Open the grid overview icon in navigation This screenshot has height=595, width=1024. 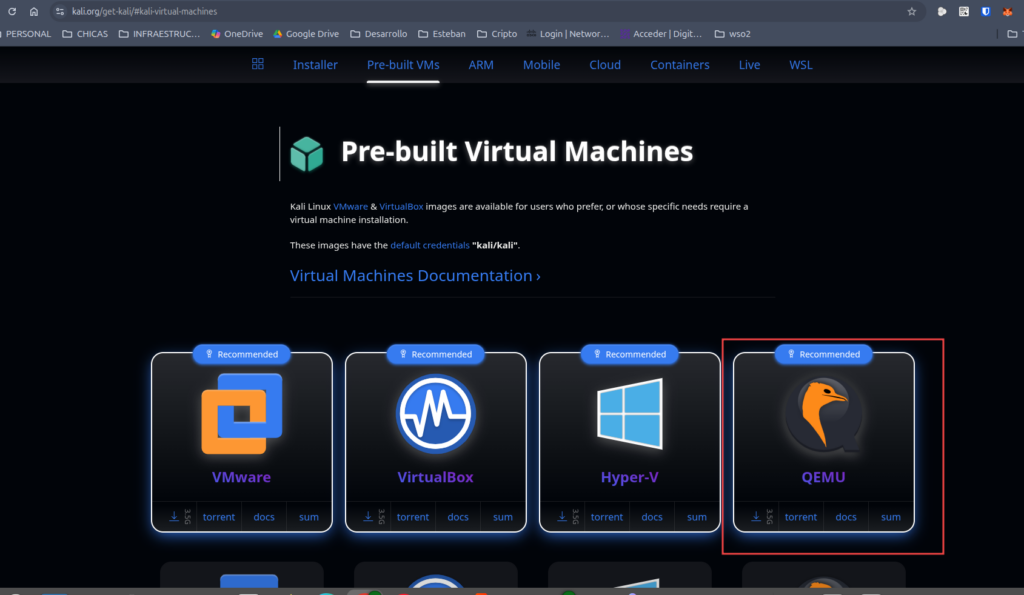[258, 64]
